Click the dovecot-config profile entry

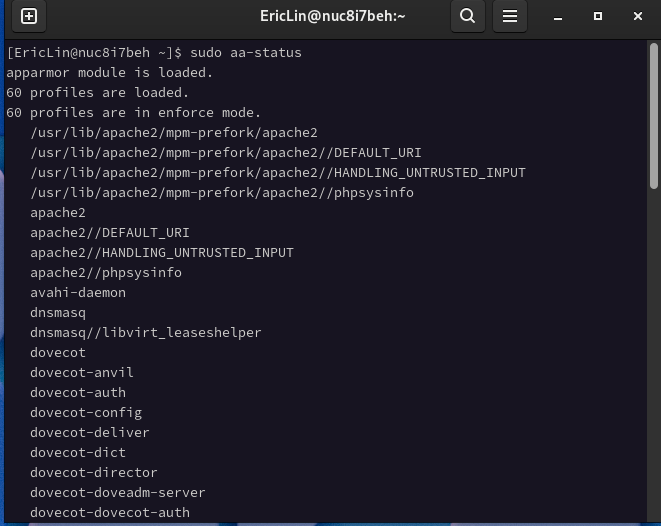[x=86, y=412]
